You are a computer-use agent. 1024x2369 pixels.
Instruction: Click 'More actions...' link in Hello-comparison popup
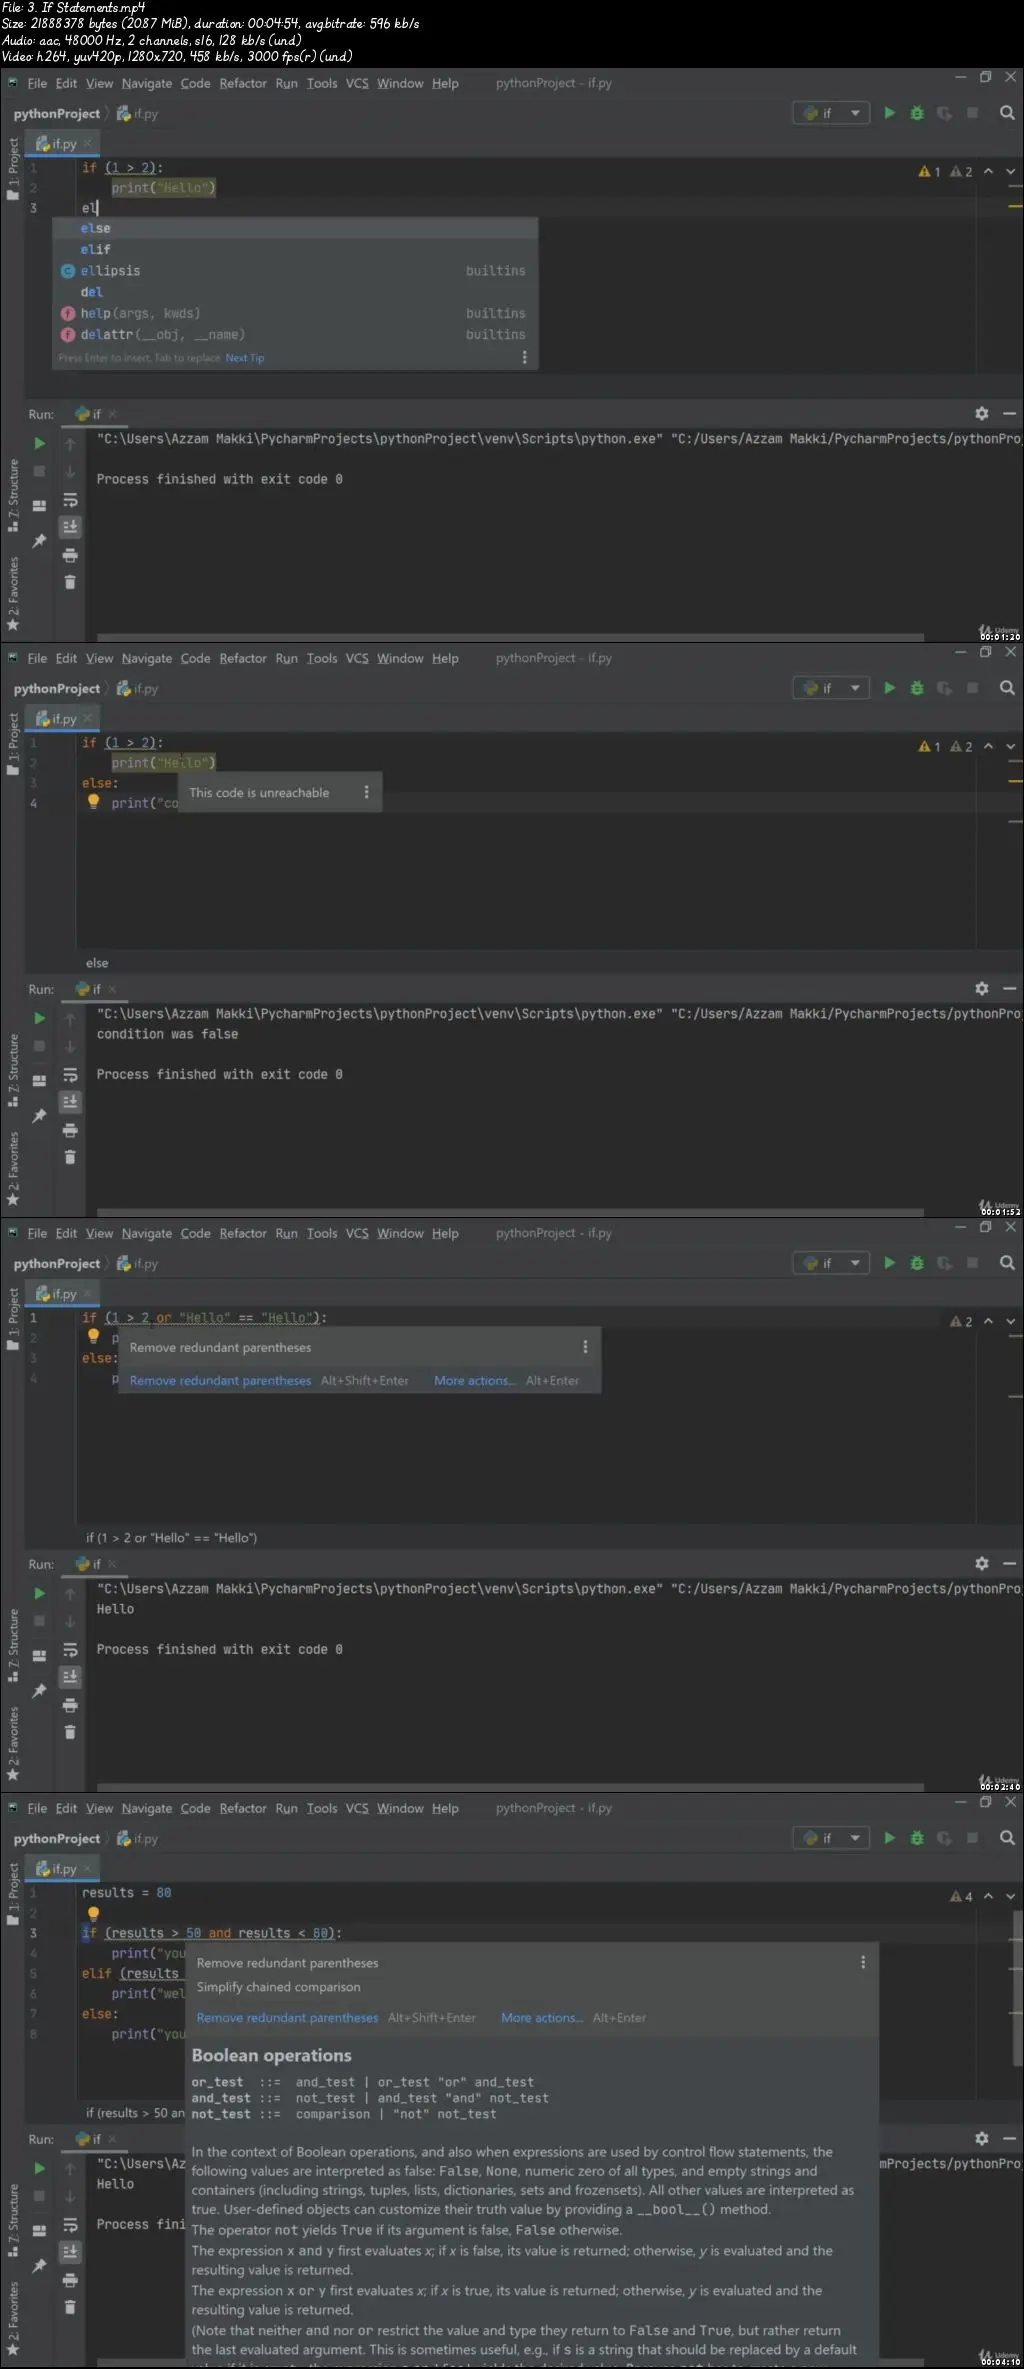tap(475, 1381)
